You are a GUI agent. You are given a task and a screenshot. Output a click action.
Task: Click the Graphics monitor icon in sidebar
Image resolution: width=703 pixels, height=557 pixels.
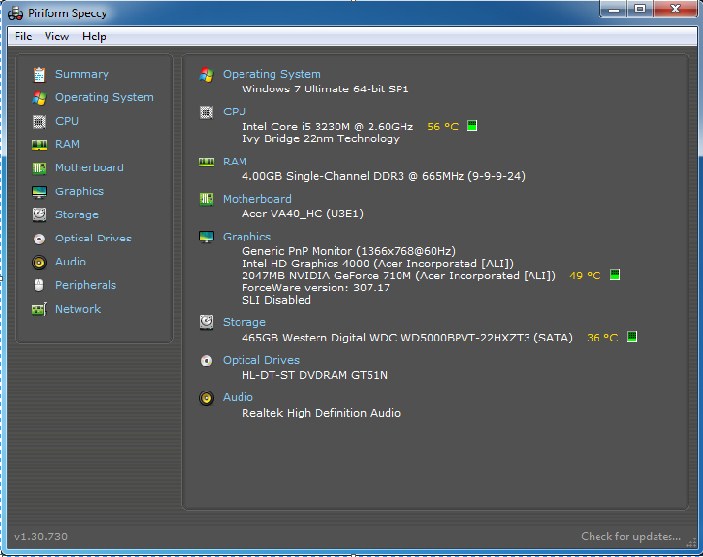pyautogui.click(x=39, y=192)
